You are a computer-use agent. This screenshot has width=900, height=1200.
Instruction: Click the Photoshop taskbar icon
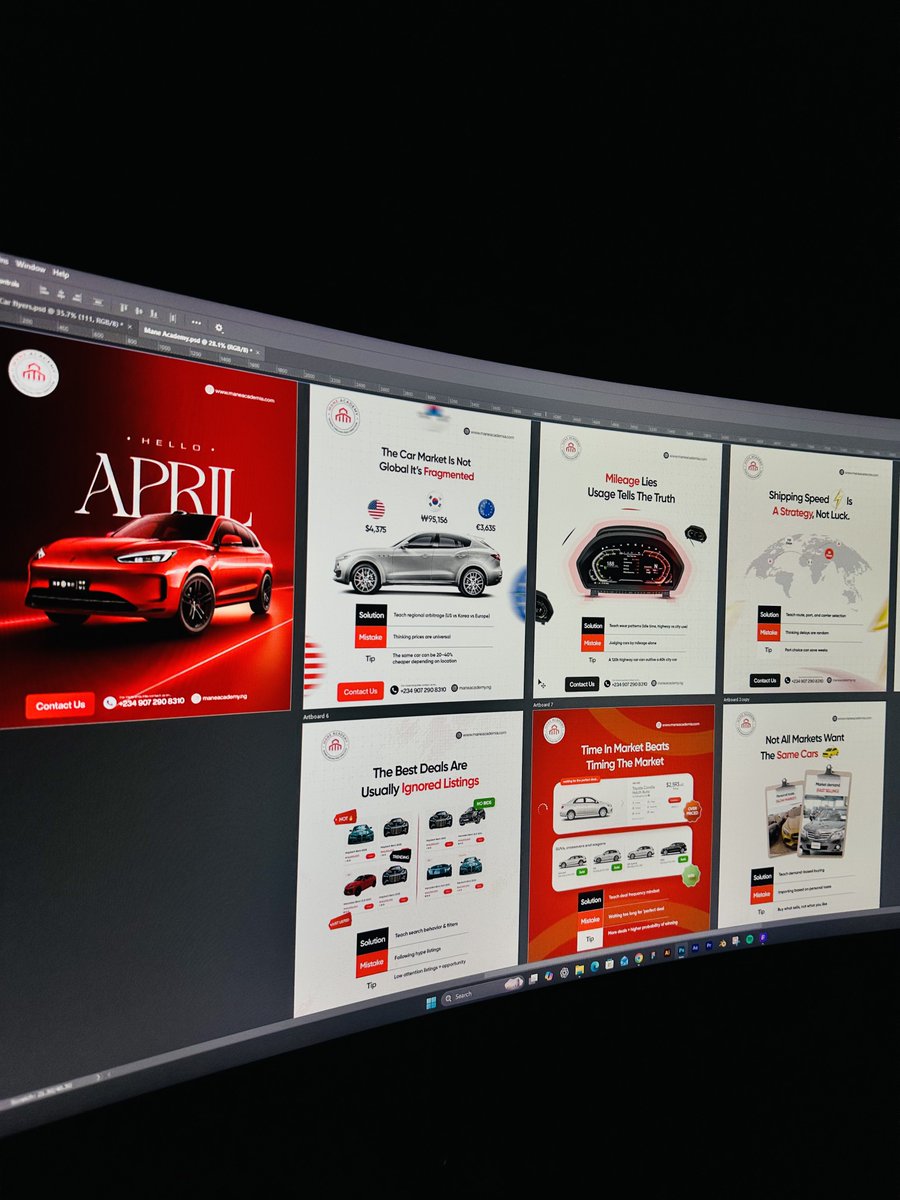(681, 950)
